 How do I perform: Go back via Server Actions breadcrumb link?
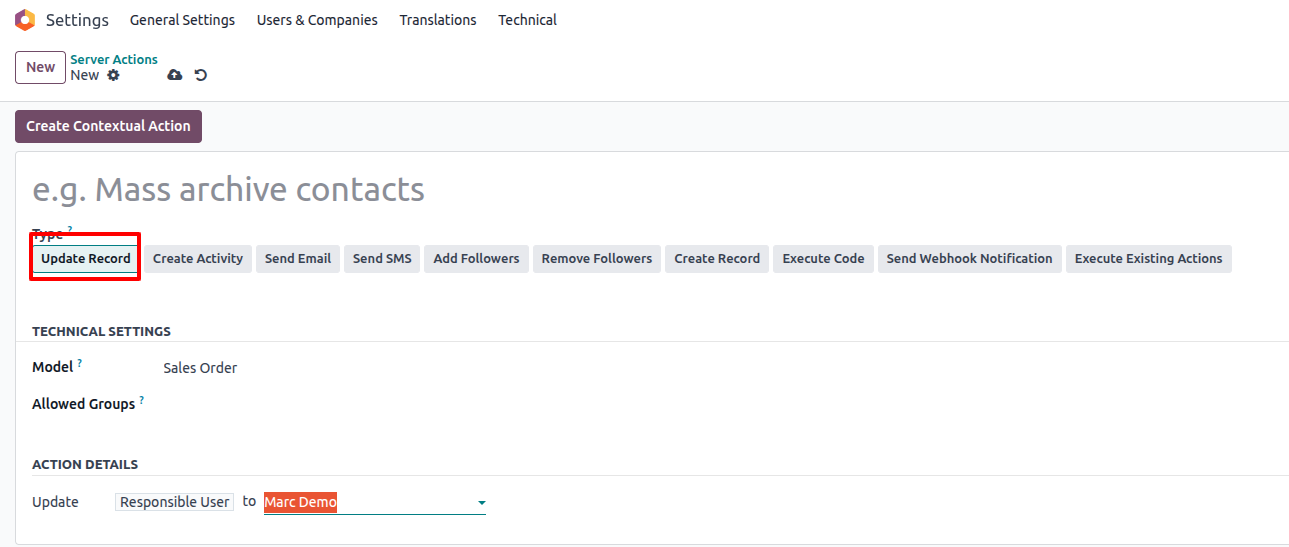(114, 59)
